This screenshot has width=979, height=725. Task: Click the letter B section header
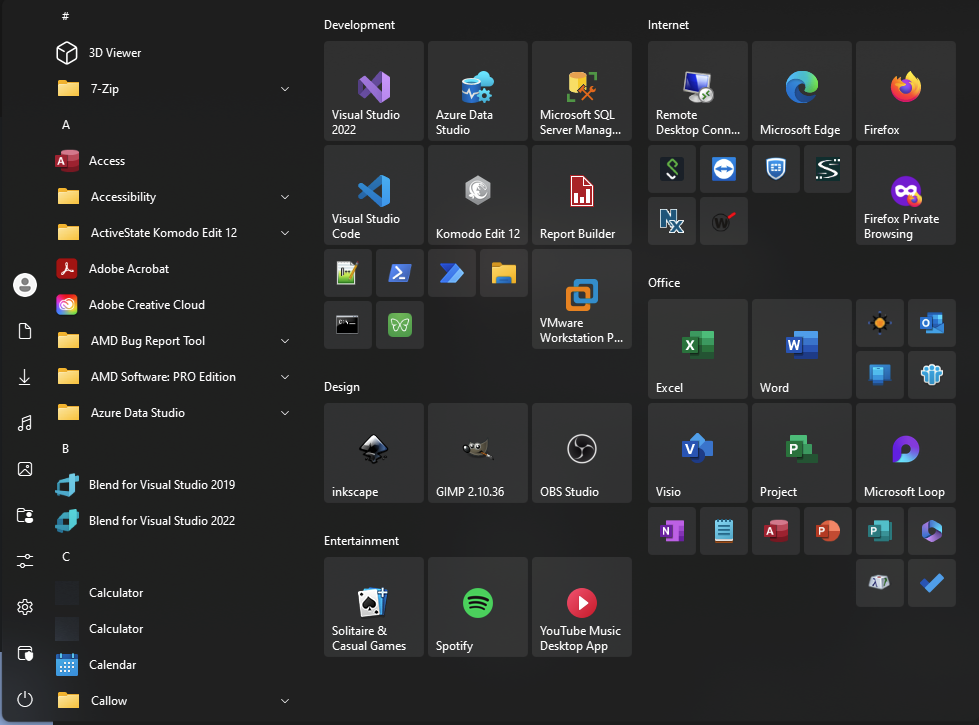(66, 449)
